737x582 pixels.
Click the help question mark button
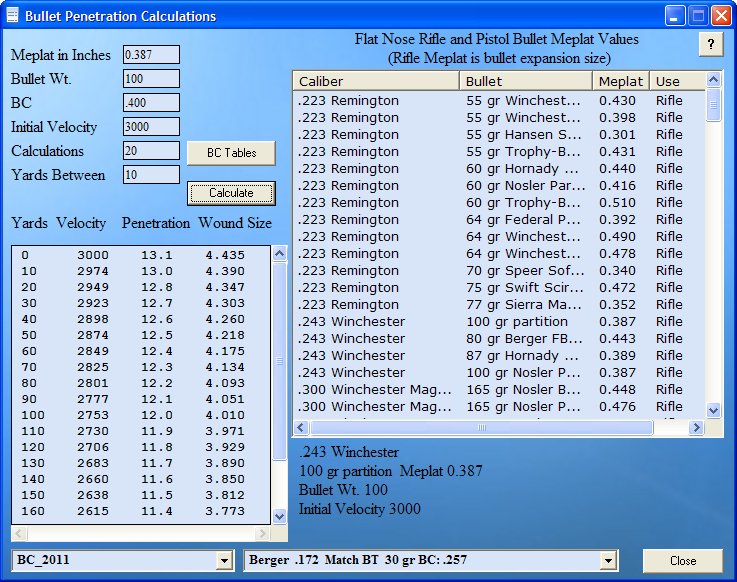pos(710,44)
